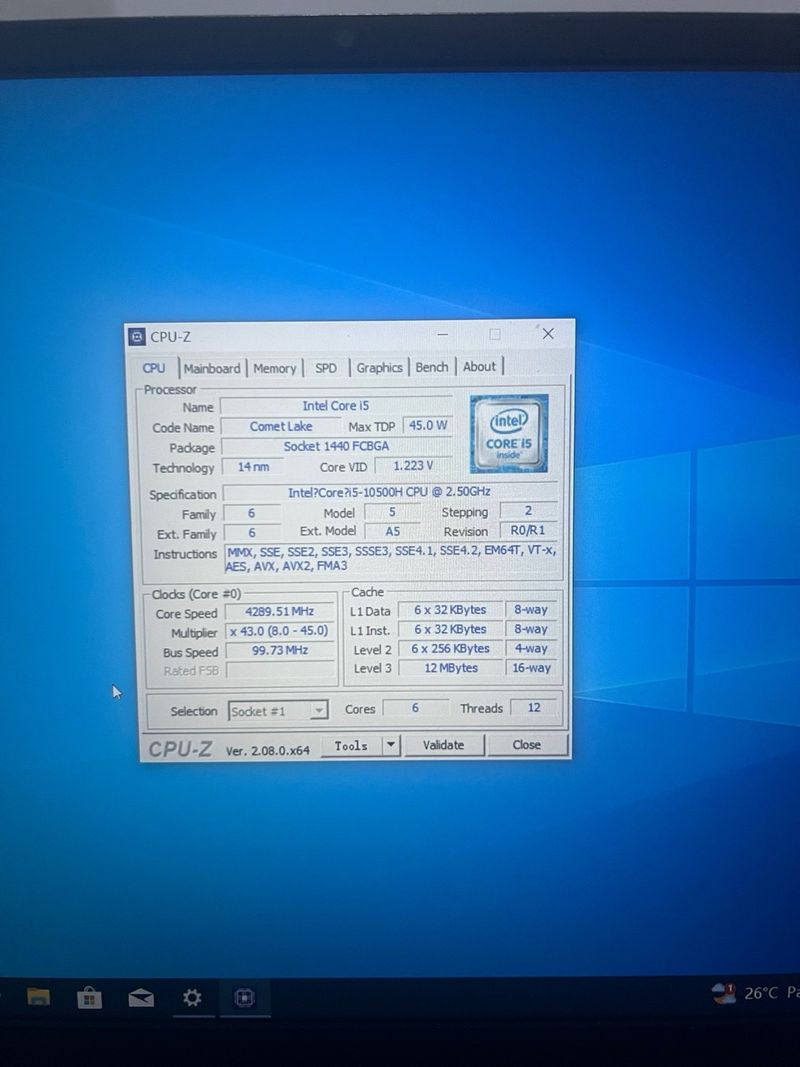Screen dimensions: 800x1067
Task: Open the Graphics tab
Action: tap(379, 367)
